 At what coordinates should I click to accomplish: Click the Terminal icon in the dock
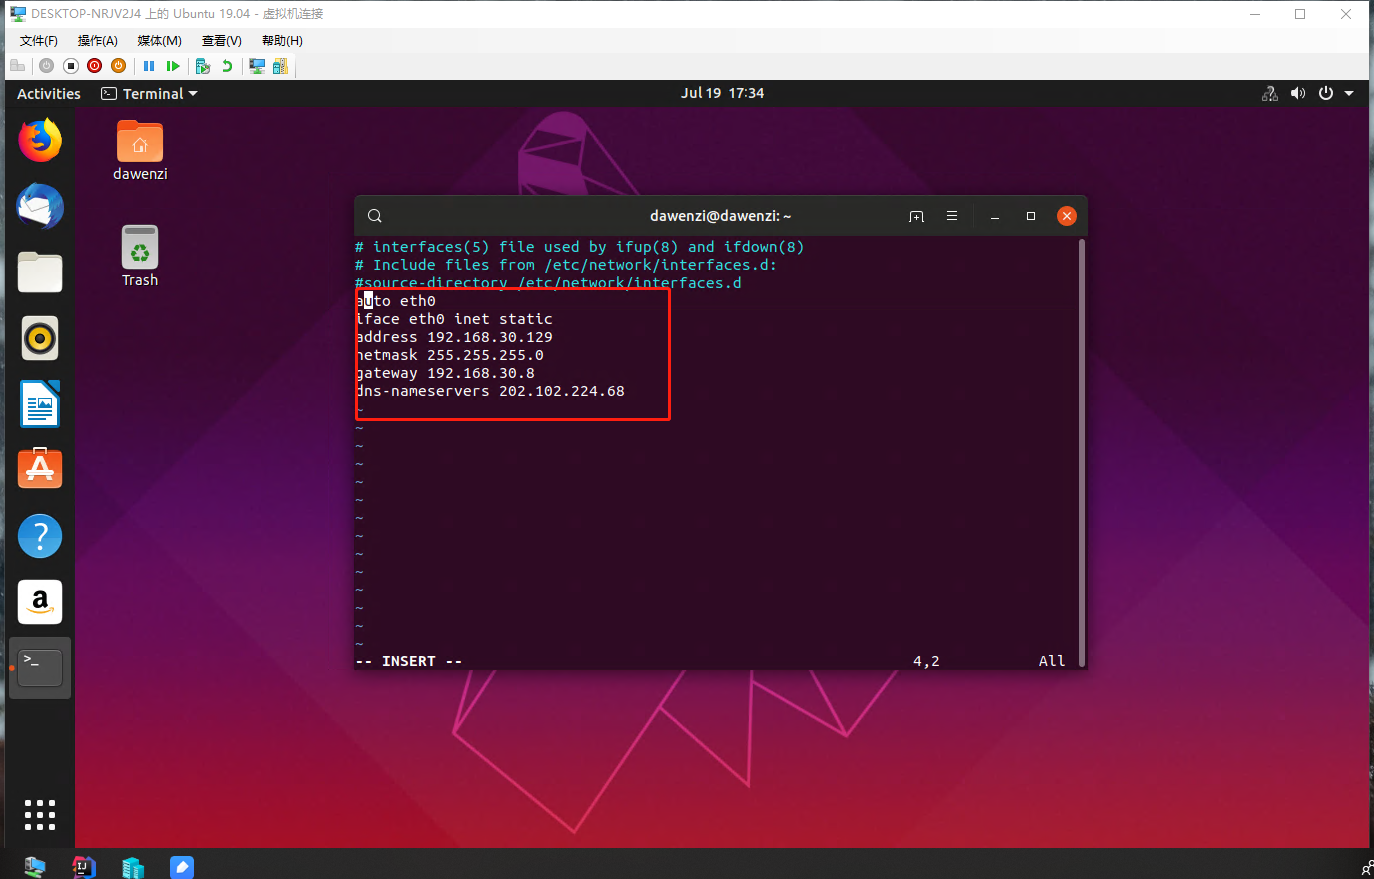pyautogui.click(x=40, y=668)
